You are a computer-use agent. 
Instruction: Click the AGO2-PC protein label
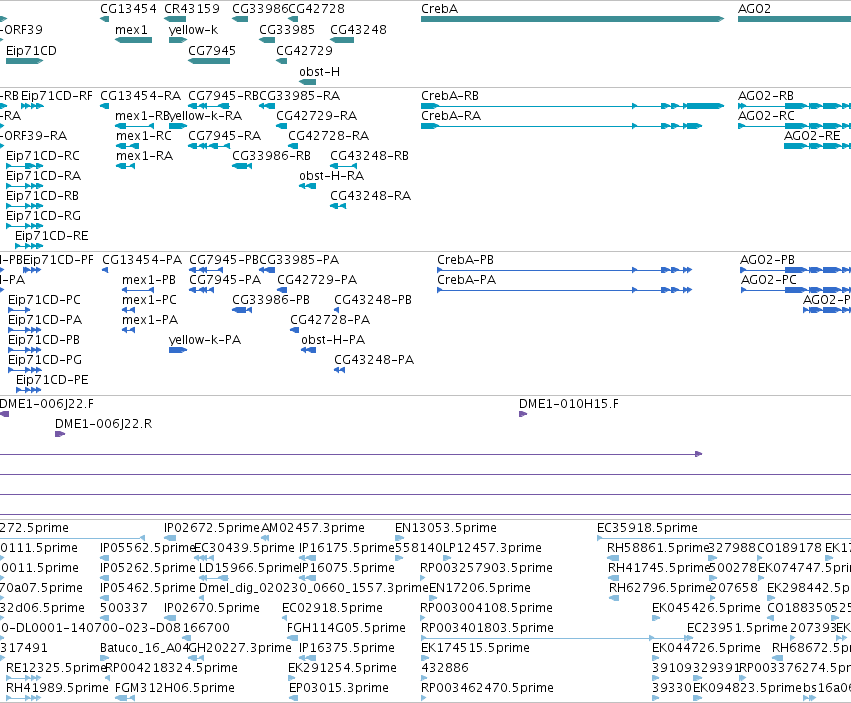coord(769,280)
